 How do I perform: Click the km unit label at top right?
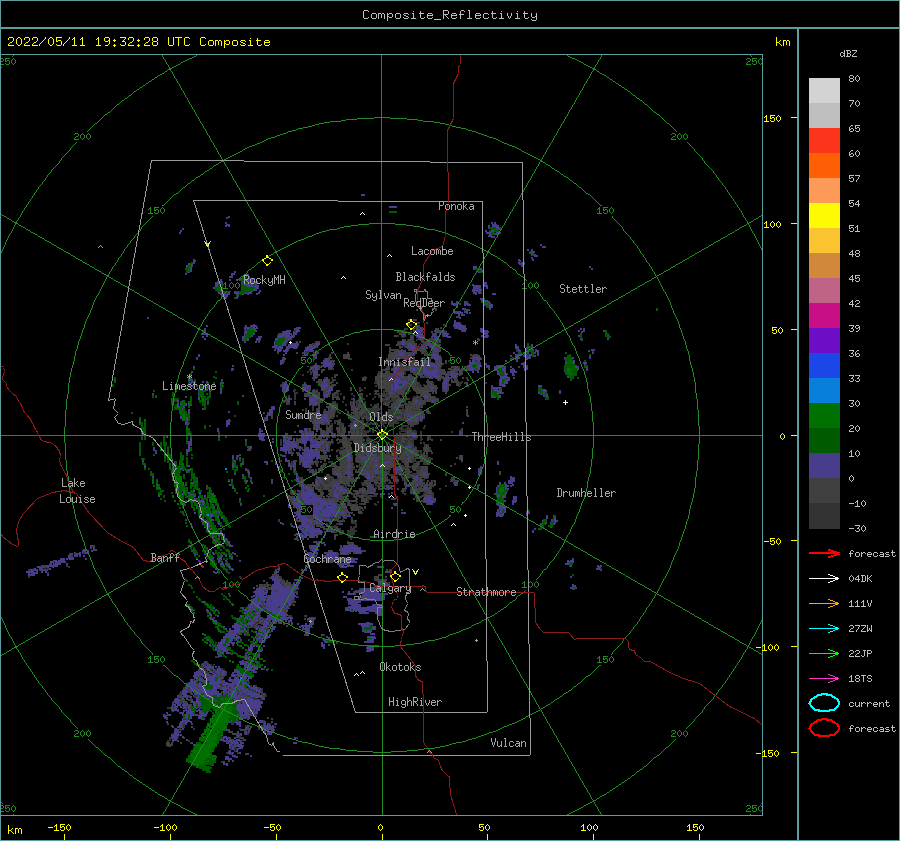(782, 42)
